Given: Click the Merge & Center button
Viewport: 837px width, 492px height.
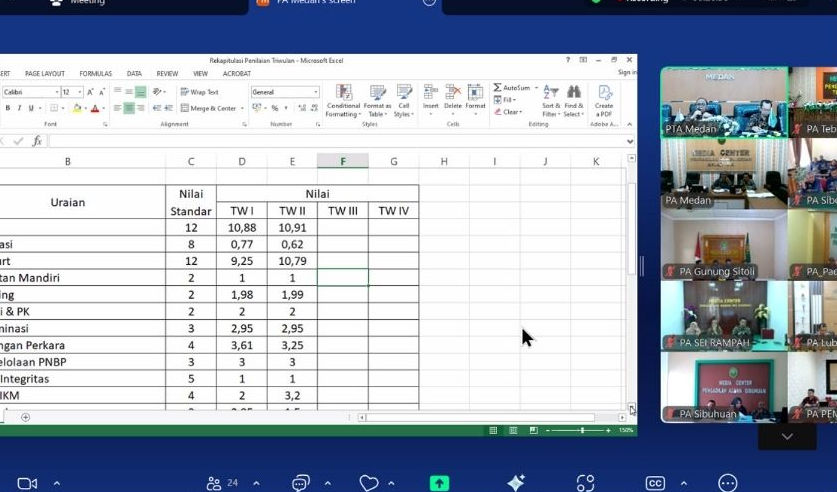Looking at the screenshot, I should tap(208, 108).
